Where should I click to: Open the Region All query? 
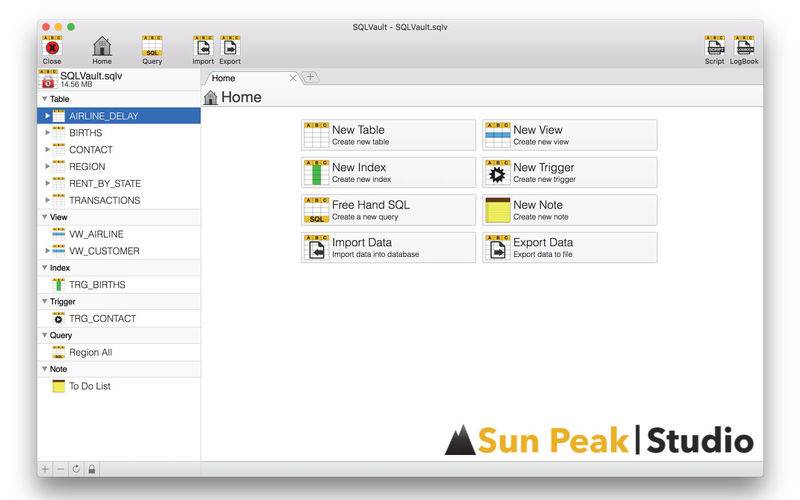pos(119,352)
